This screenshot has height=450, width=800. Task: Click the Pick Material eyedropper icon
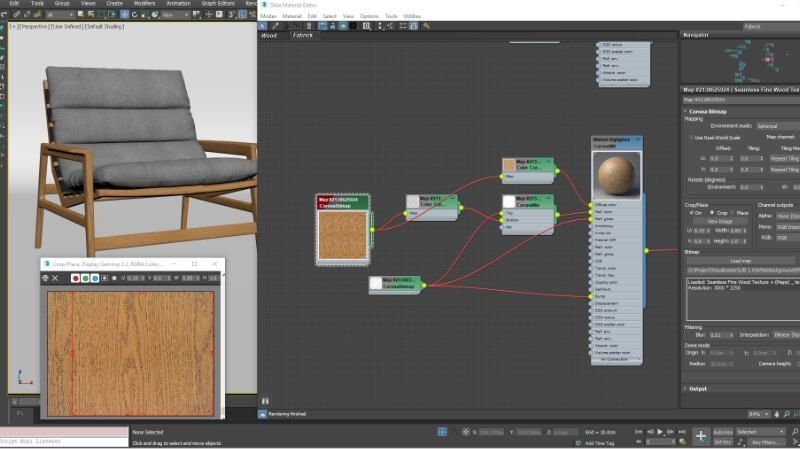(276, 26)
